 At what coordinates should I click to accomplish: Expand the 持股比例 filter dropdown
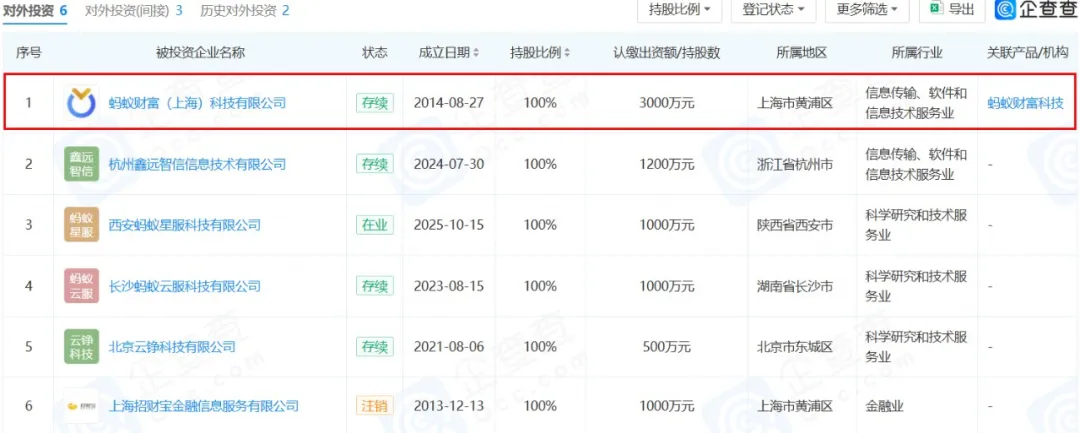point(680,10)
